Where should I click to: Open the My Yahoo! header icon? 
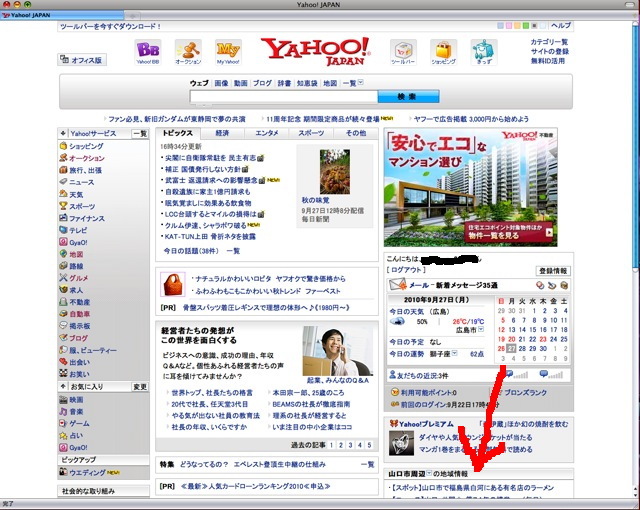pos(228,52)
